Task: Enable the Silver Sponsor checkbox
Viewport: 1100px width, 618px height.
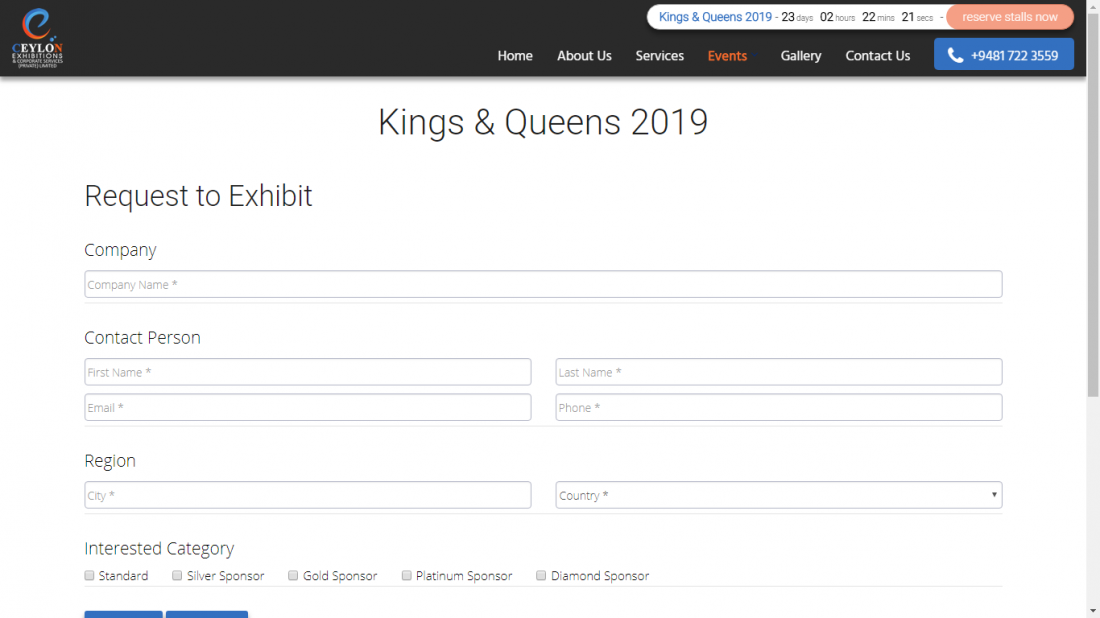Action: (x=177, y=575)
